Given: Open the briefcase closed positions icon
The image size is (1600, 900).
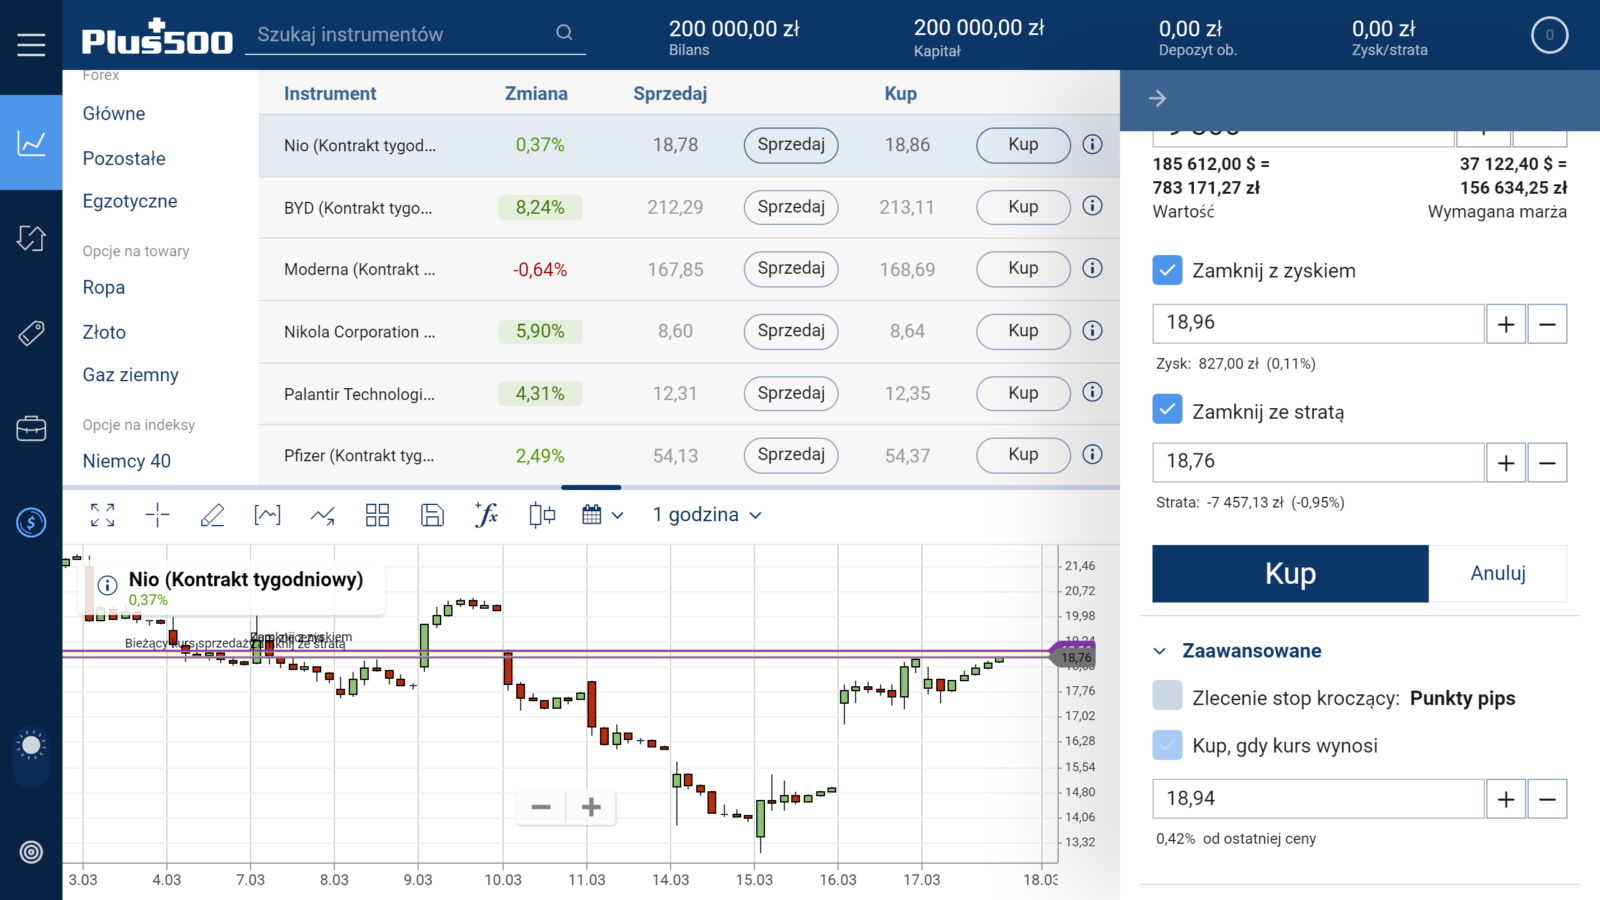Looking at the screenshot, I should pyautogui.click(x=31, y=428).
